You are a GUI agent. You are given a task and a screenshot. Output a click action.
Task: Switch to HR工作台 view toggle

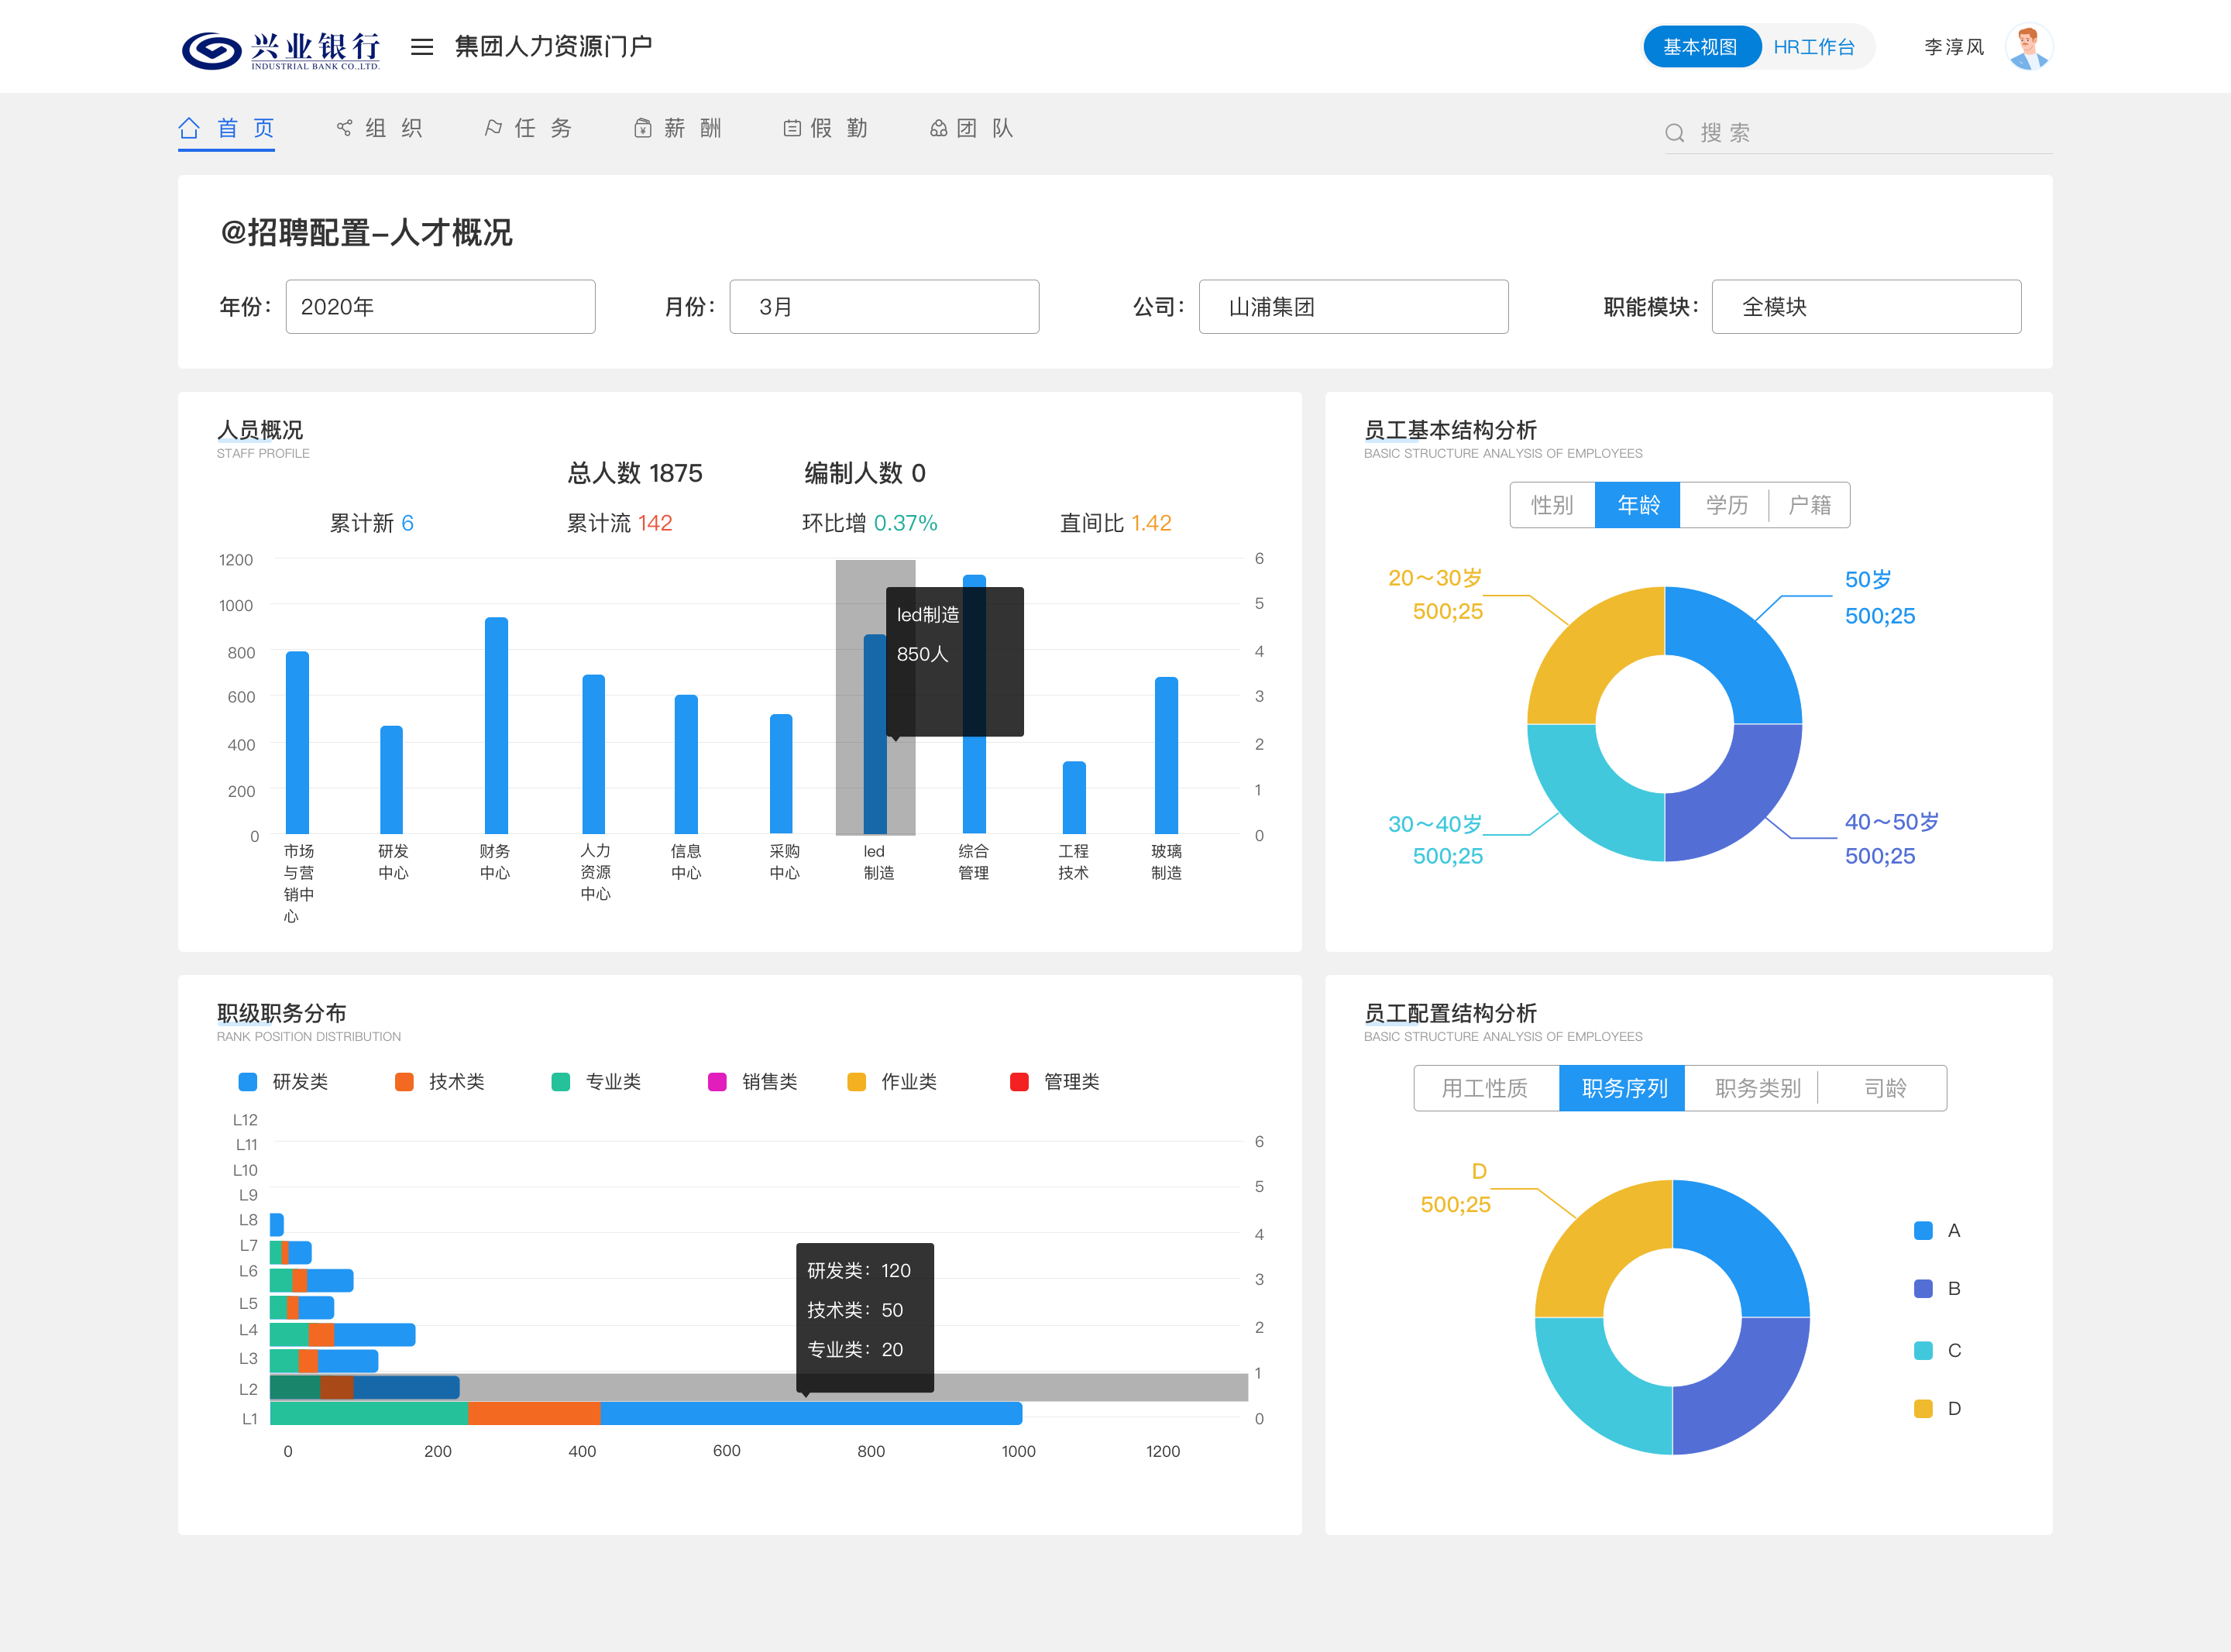pyautogui.click(x=1813, y=47)
